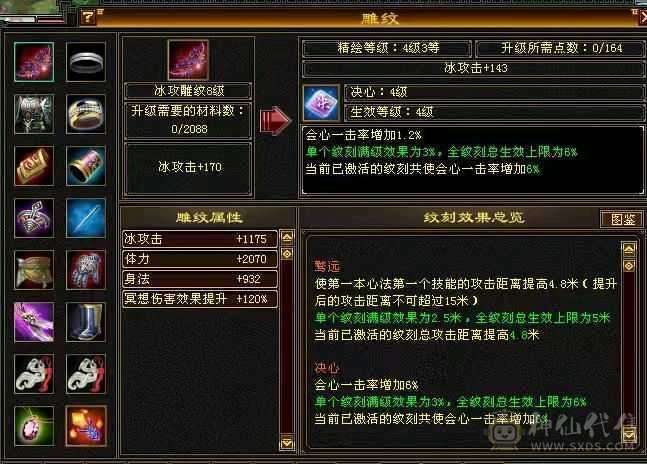Screen dimensions: 647x464
Task: Select the blue sword weapon slot
Action: (86, 218)
